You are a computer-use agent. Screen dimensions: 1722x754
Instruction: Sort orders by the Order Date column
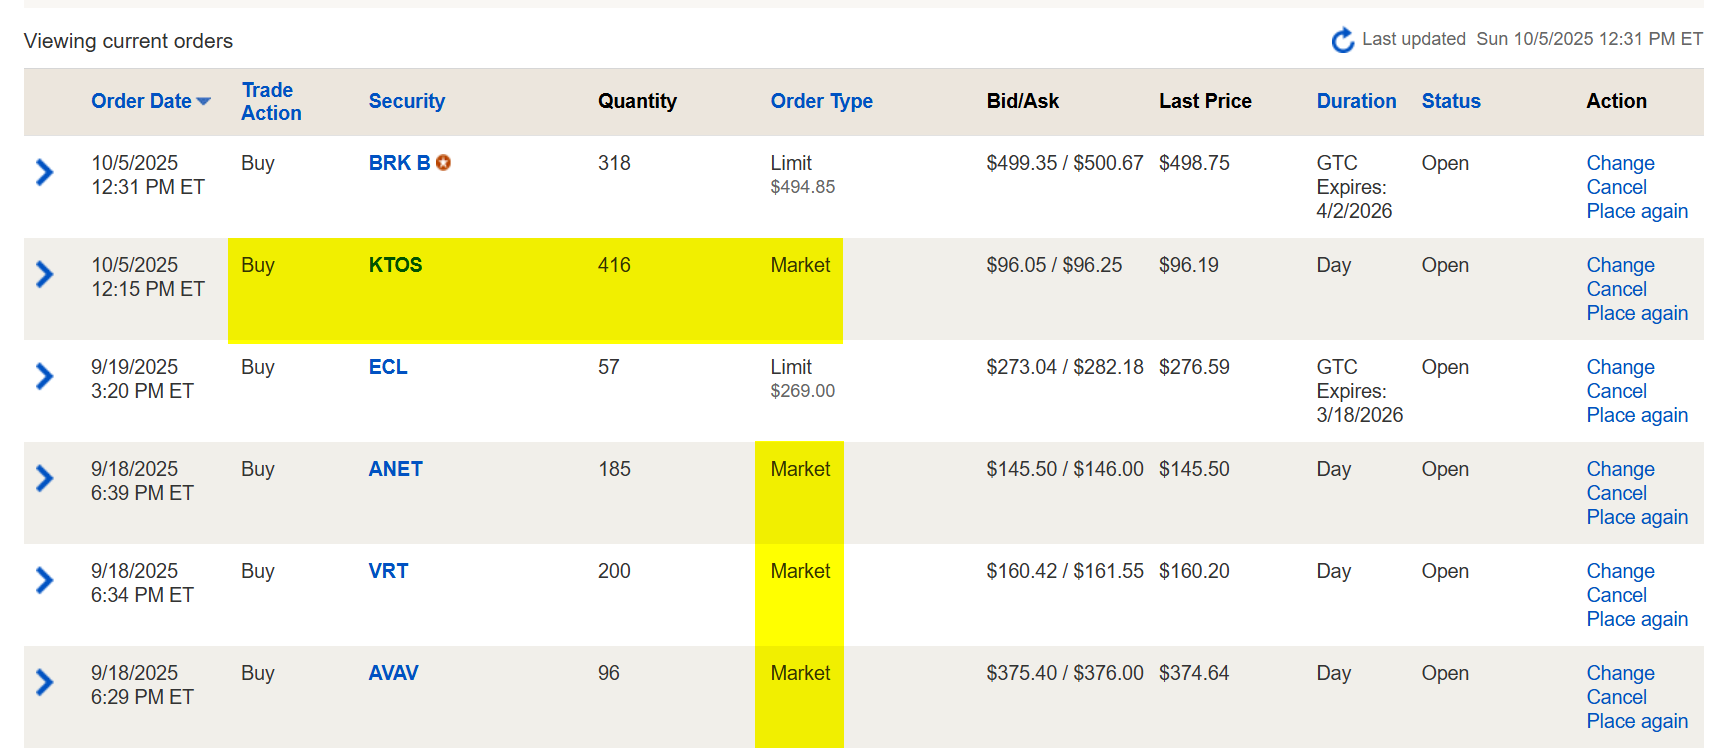tap(141, 101)
